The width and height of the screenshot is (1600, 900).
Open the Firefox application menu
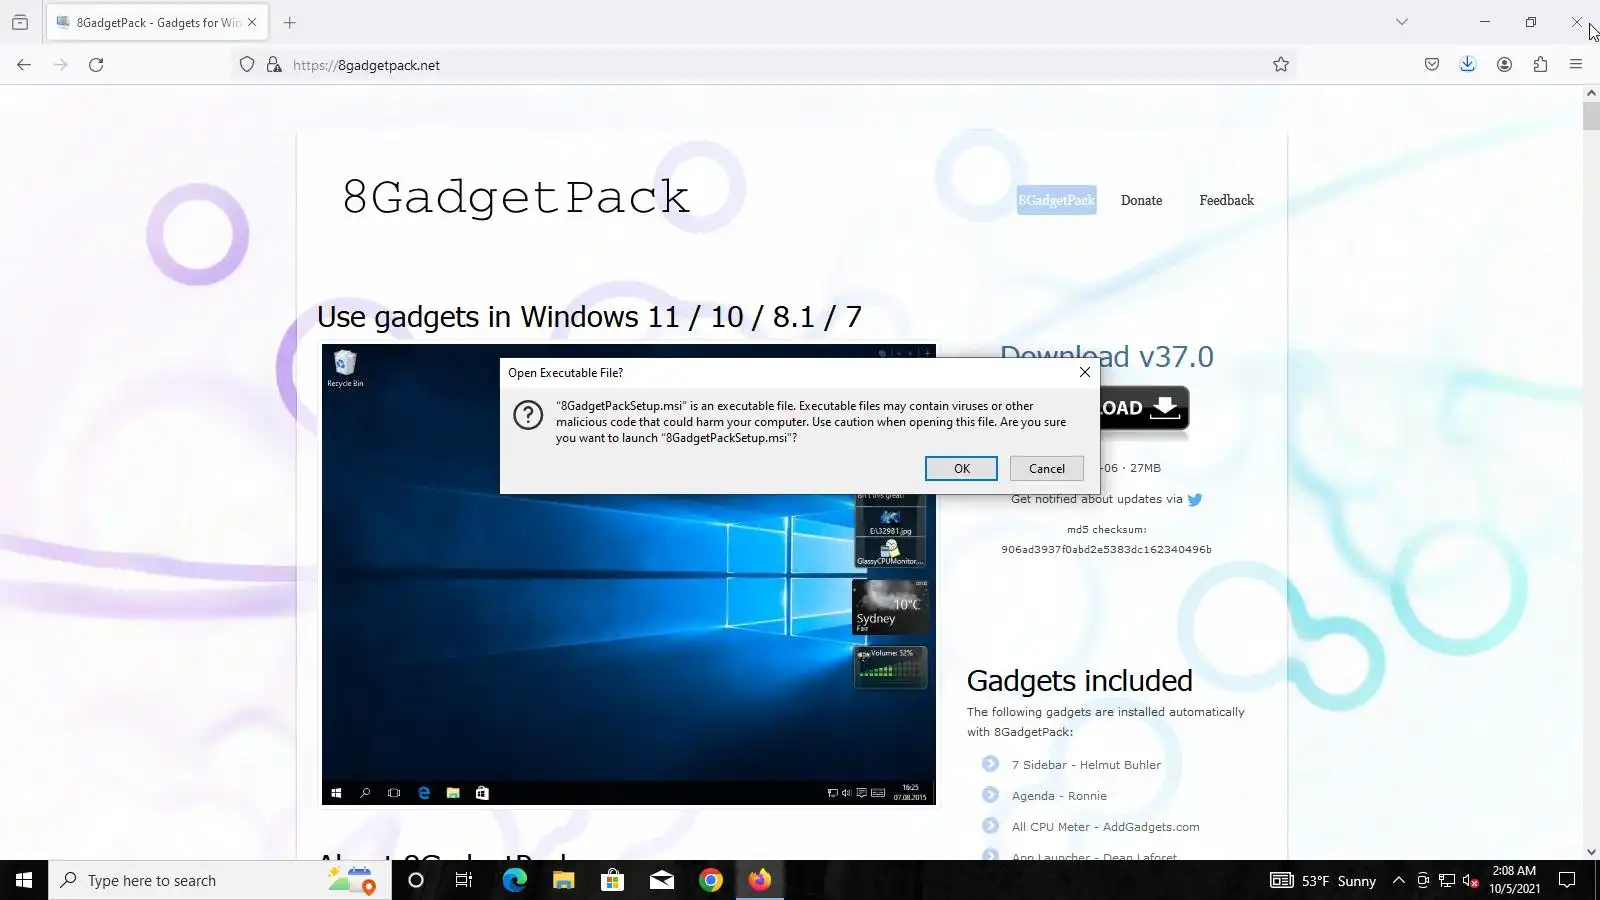click(x=1576, y=65)
